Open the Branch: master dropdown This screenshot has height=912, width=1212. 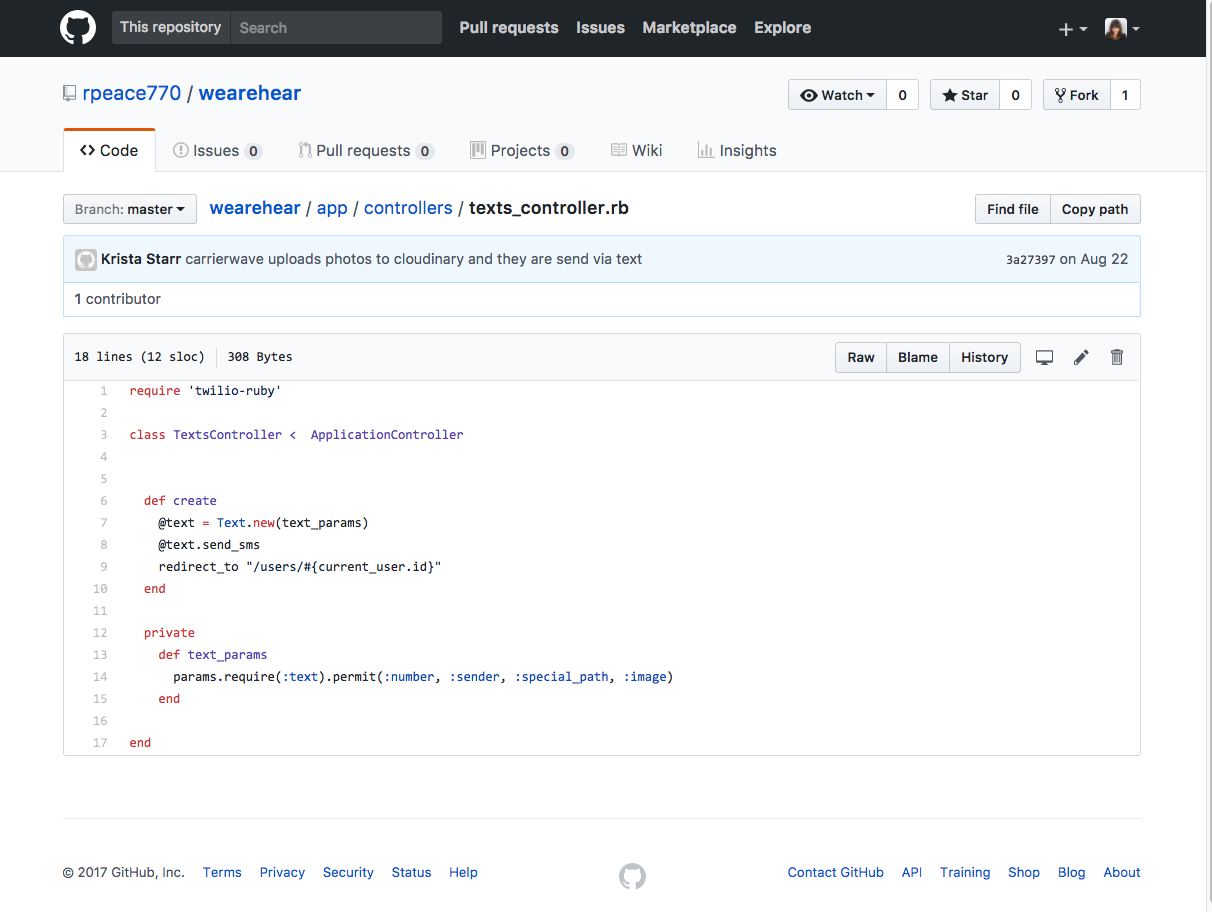coord(130,209)
